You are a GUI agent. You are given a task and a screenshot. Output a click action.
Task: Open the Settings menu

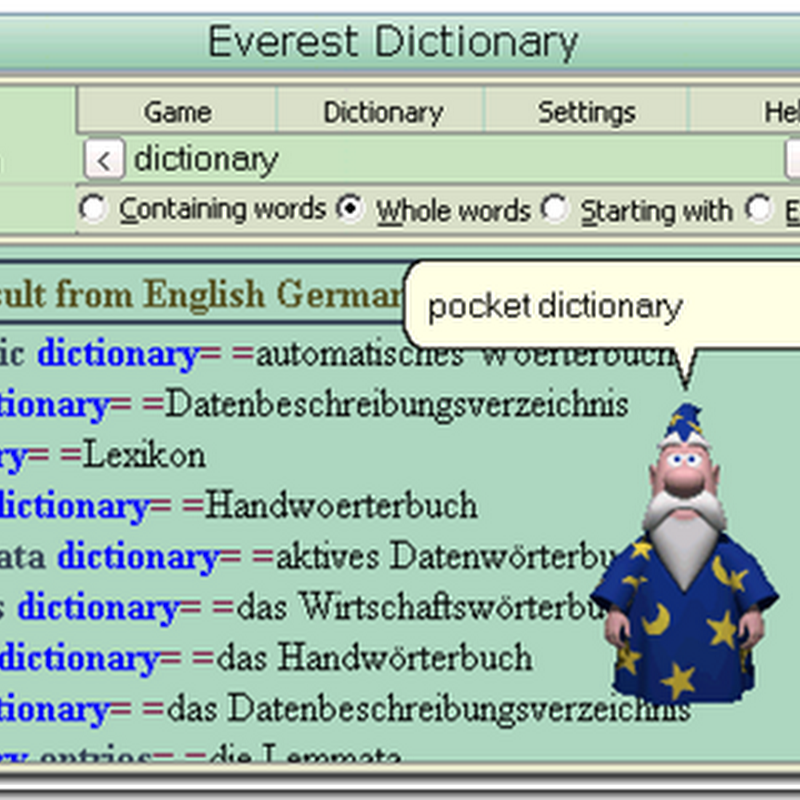tap(587, 112)
